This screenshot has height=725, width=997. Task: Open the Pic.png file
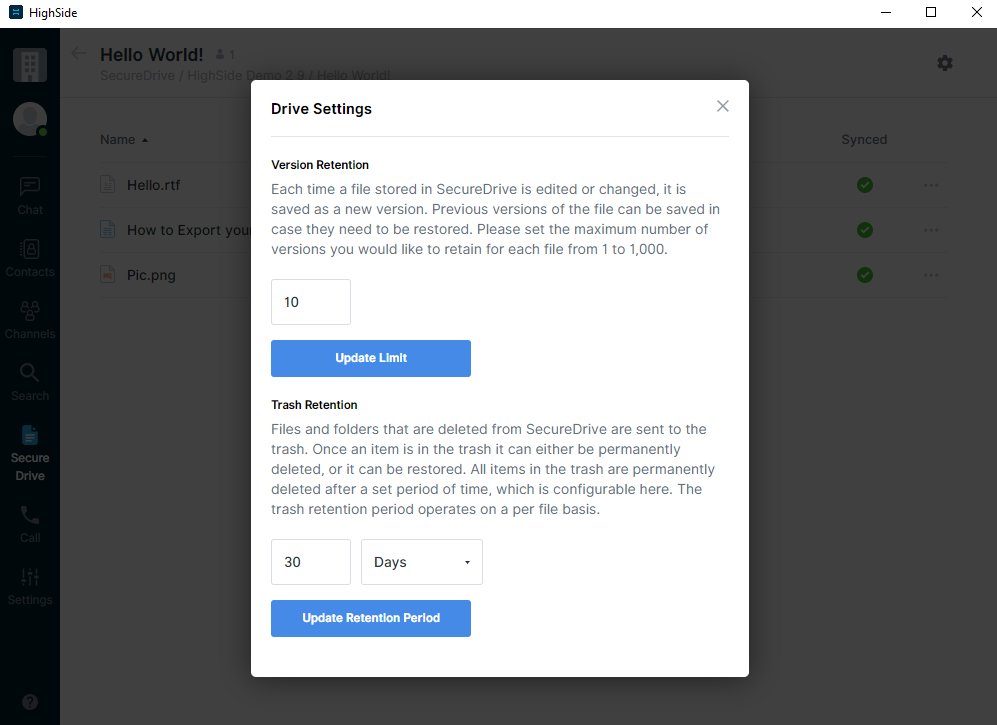[x=151, y=275]
